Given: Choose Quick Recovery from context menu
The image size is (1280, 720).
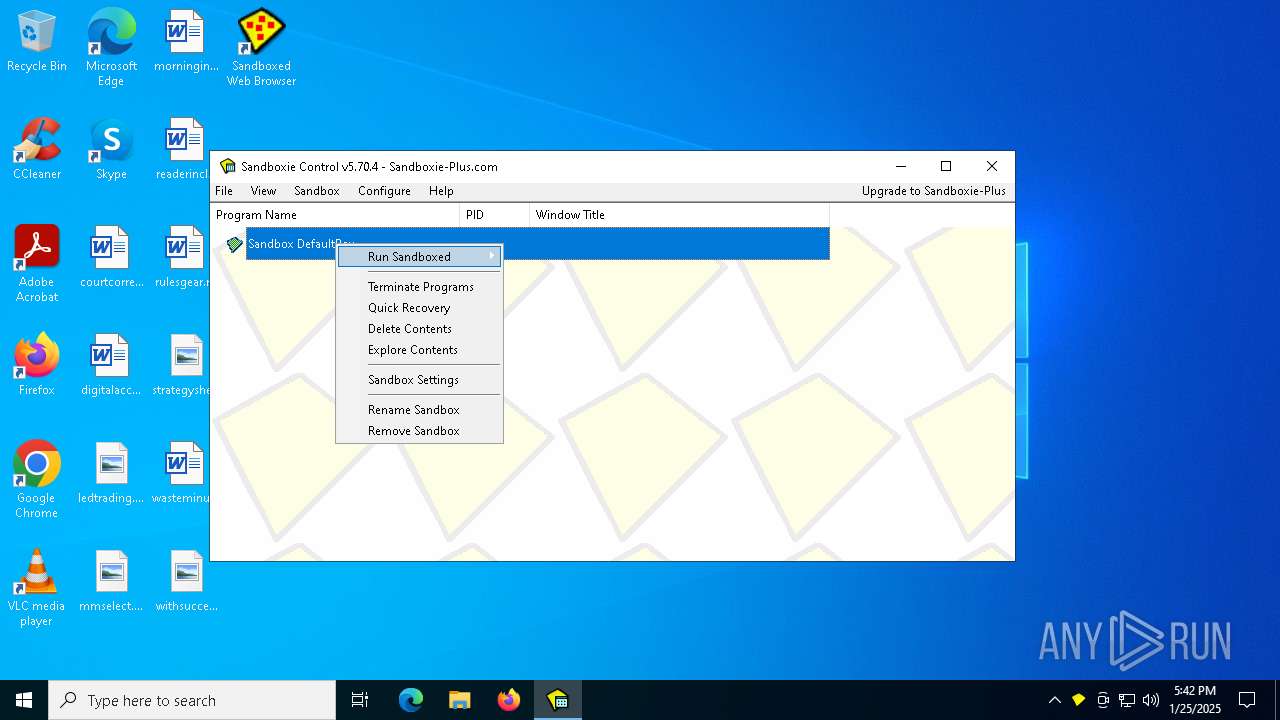Looking at the screenshot, I should tap(419, 308).
